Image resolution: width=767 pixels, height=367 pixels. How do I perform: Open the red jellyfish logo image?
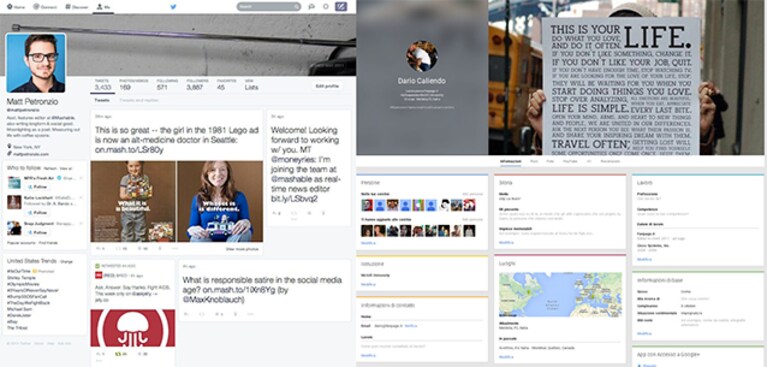(133, 328)
